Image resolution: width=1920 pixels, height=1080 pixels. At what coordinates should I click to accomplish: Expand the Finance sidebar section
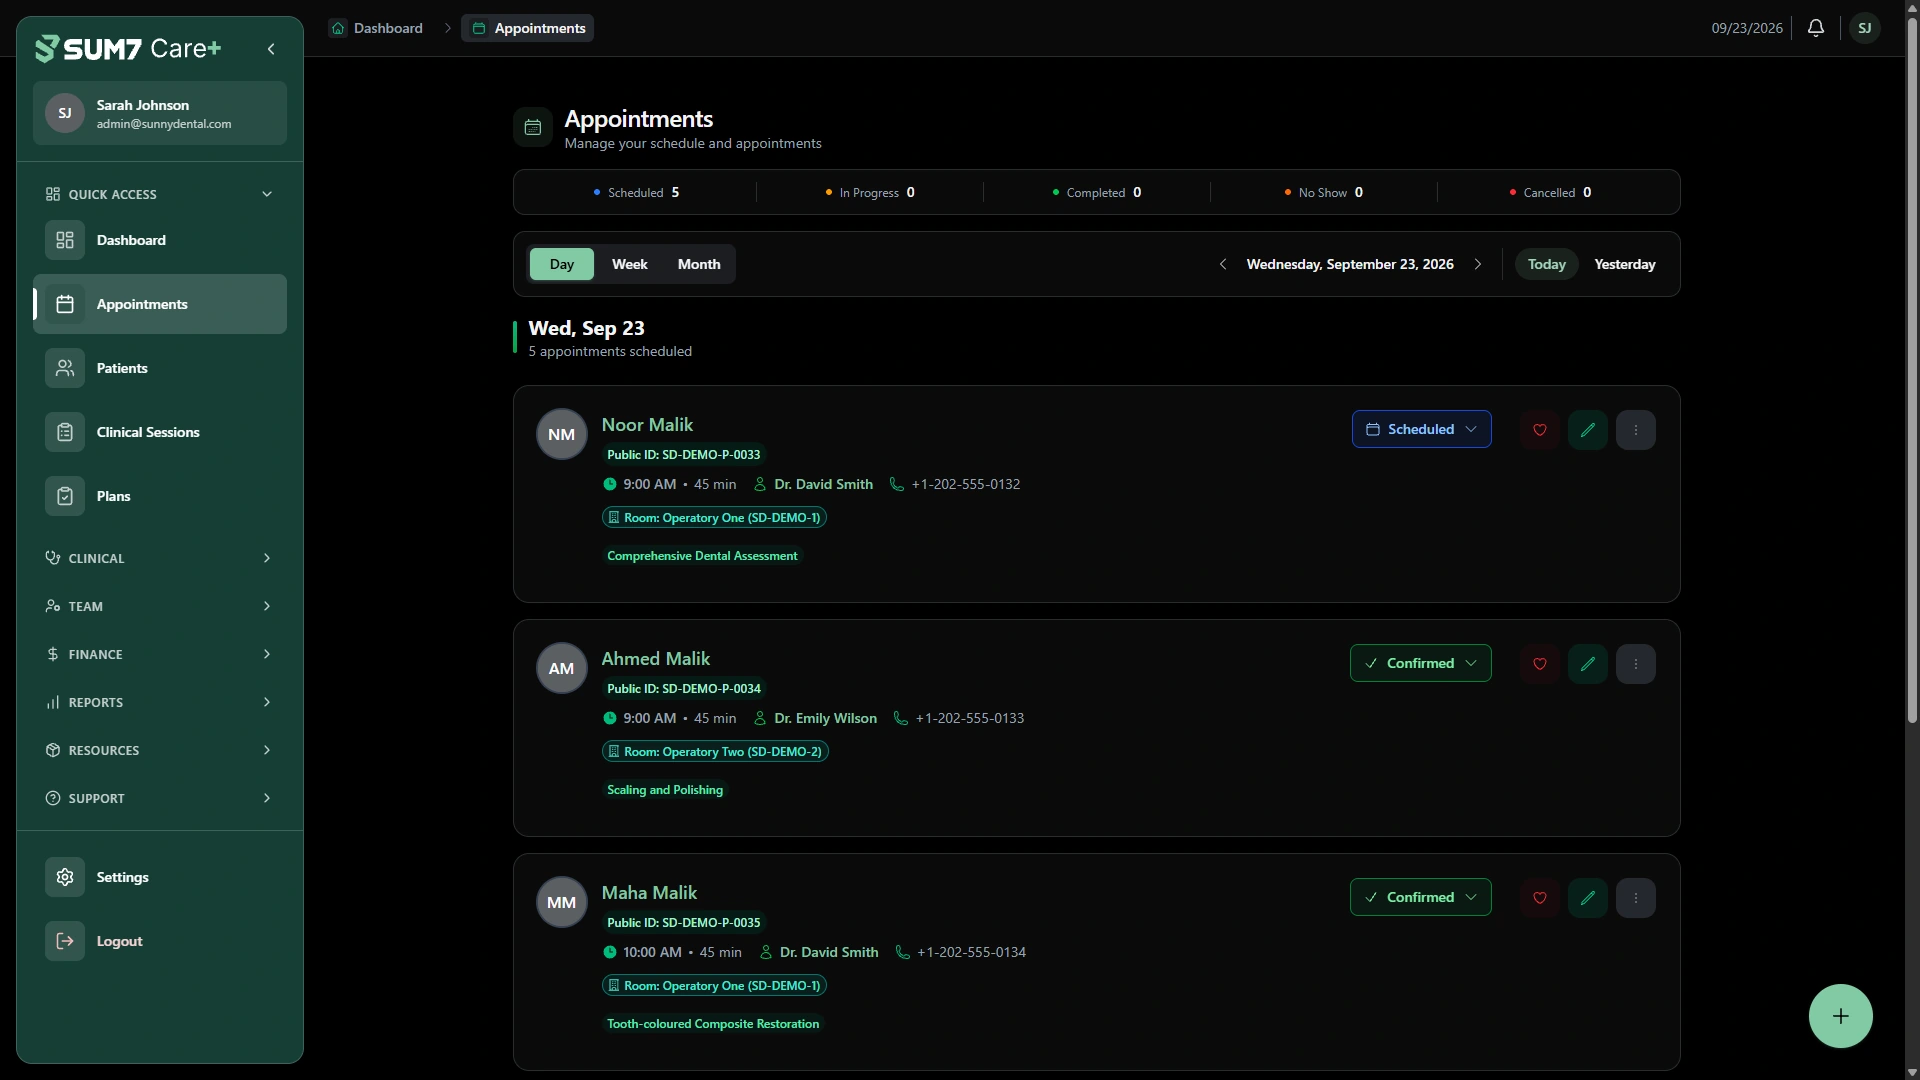(160, 654)
